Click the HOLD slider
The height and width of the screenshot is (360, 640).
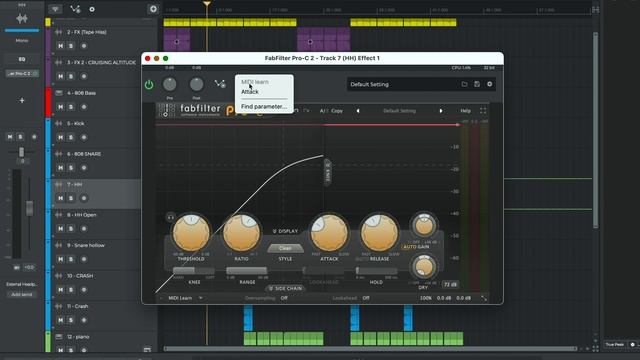[376, 271]
